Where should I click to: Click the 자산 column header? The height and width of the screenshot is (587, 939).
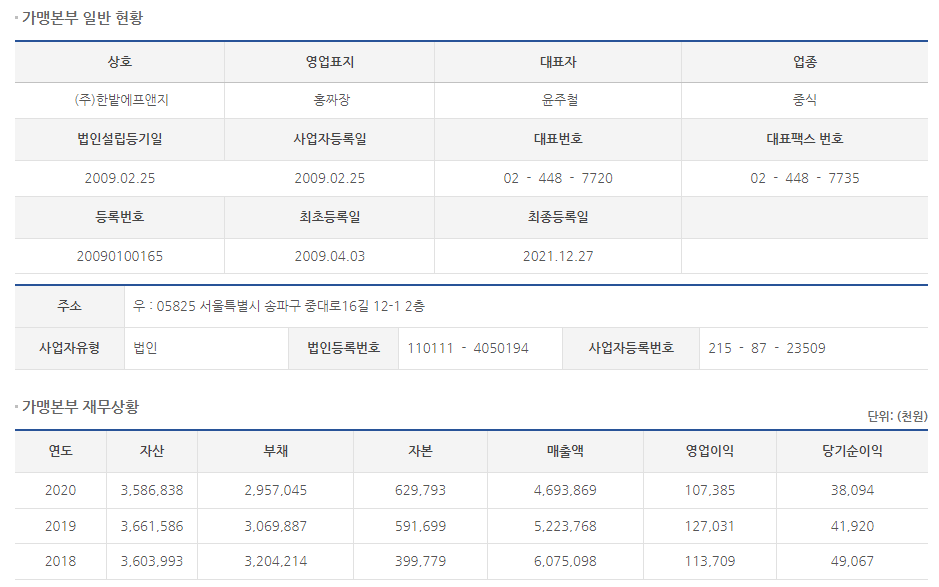pos(152,451)
